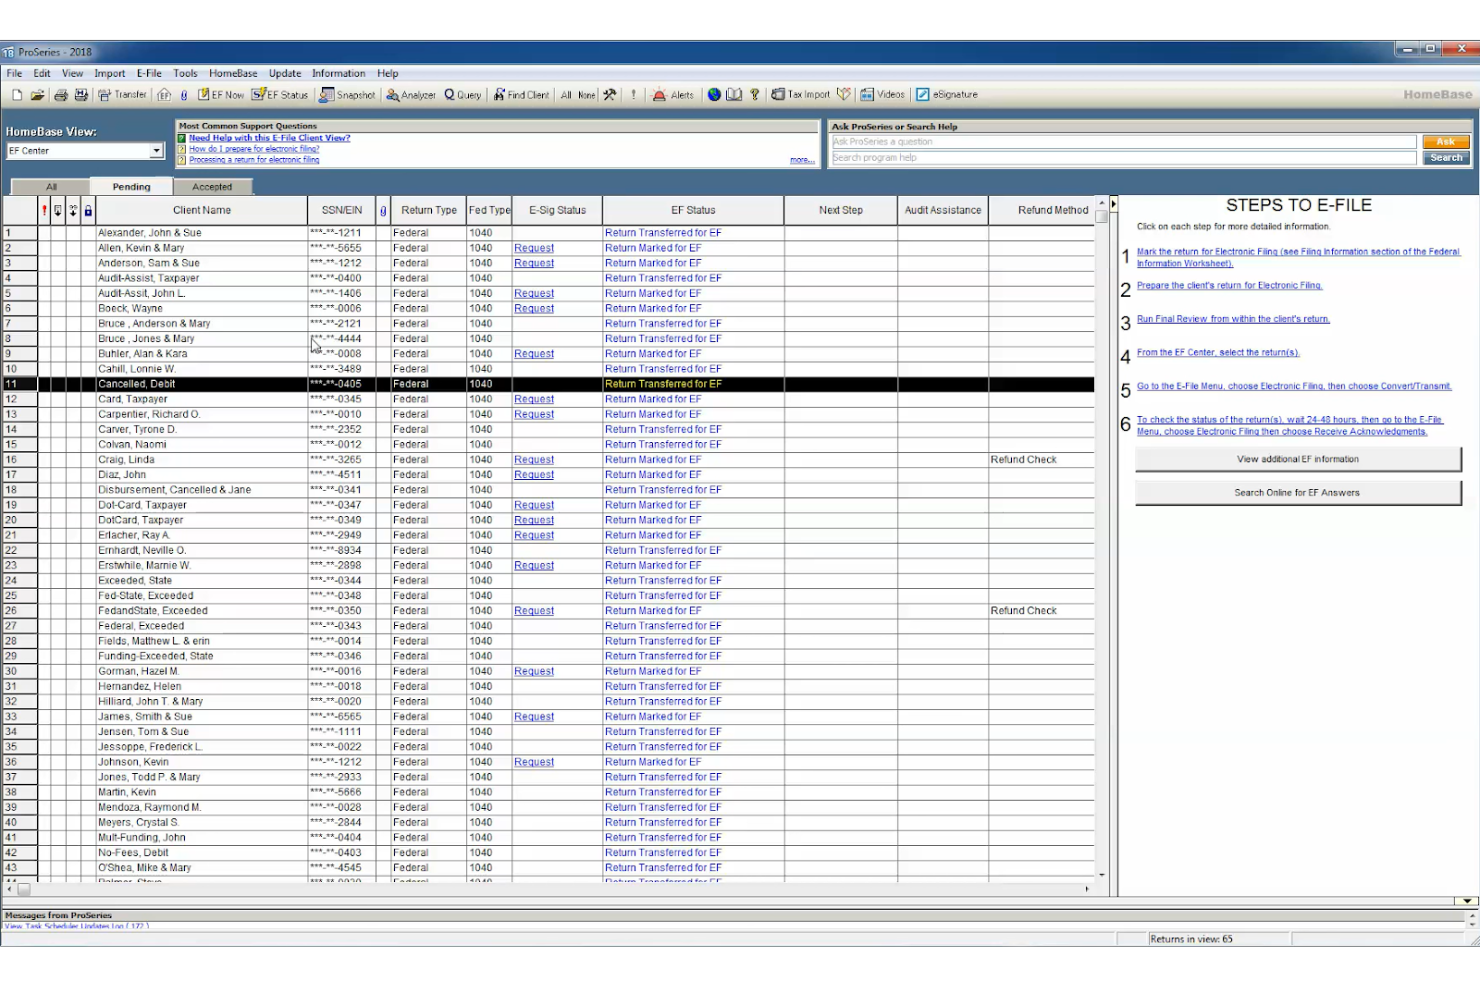Click the globe icon in toolbar
The image size is (1480, 987).
coord(714,95)
